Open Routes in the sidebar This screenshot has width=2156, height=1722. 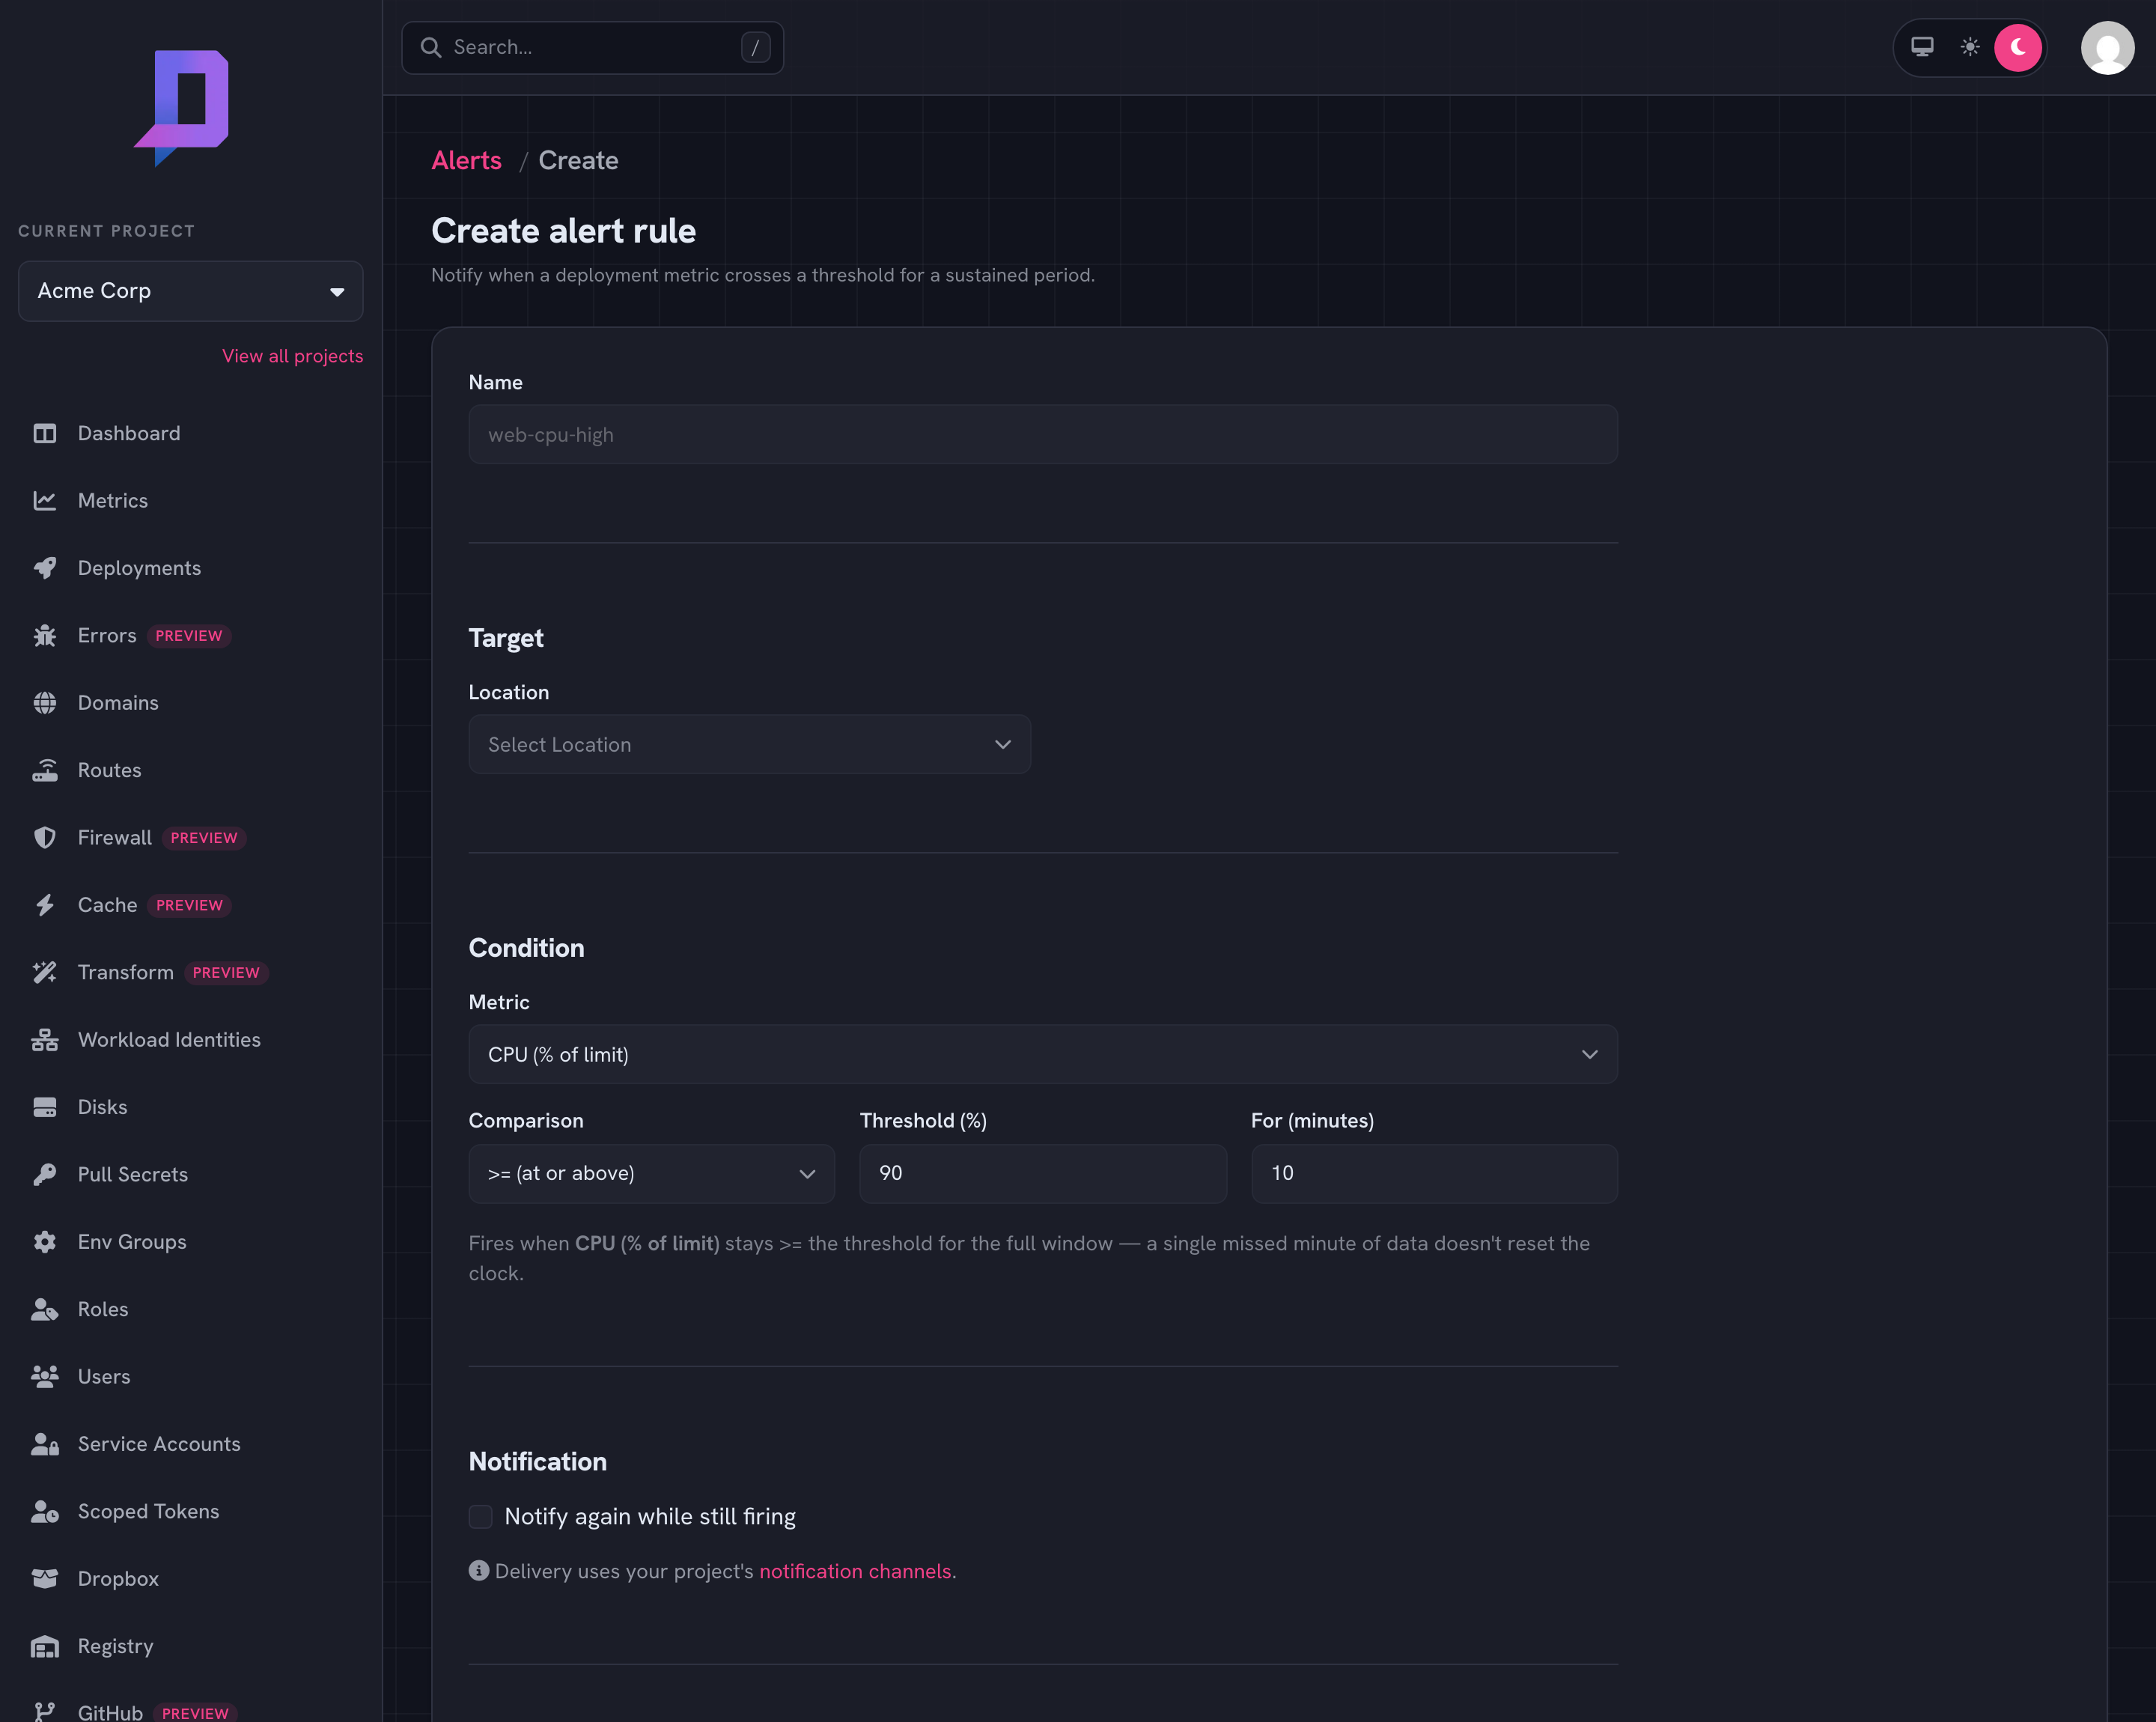pyautogui.click(x=109, y=770)
